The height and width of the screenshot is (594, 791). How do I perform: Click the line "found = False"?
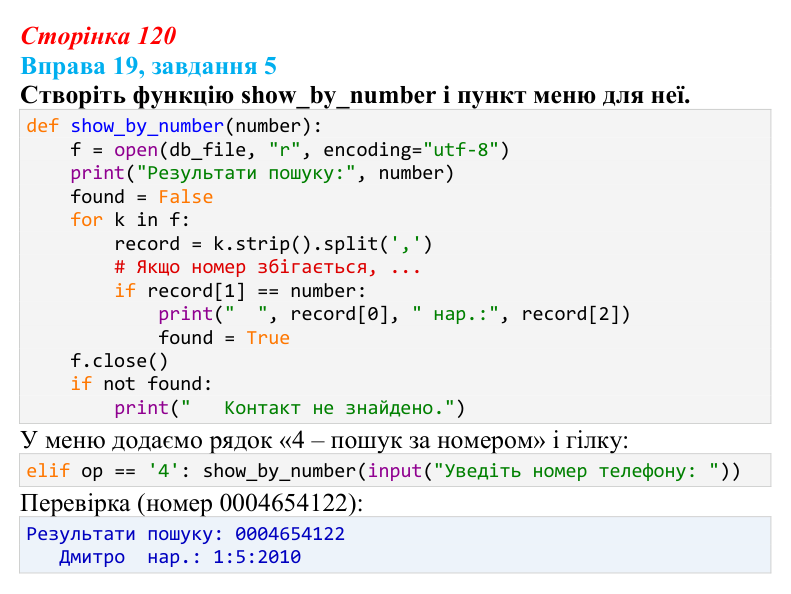click(x=142, y=197)
